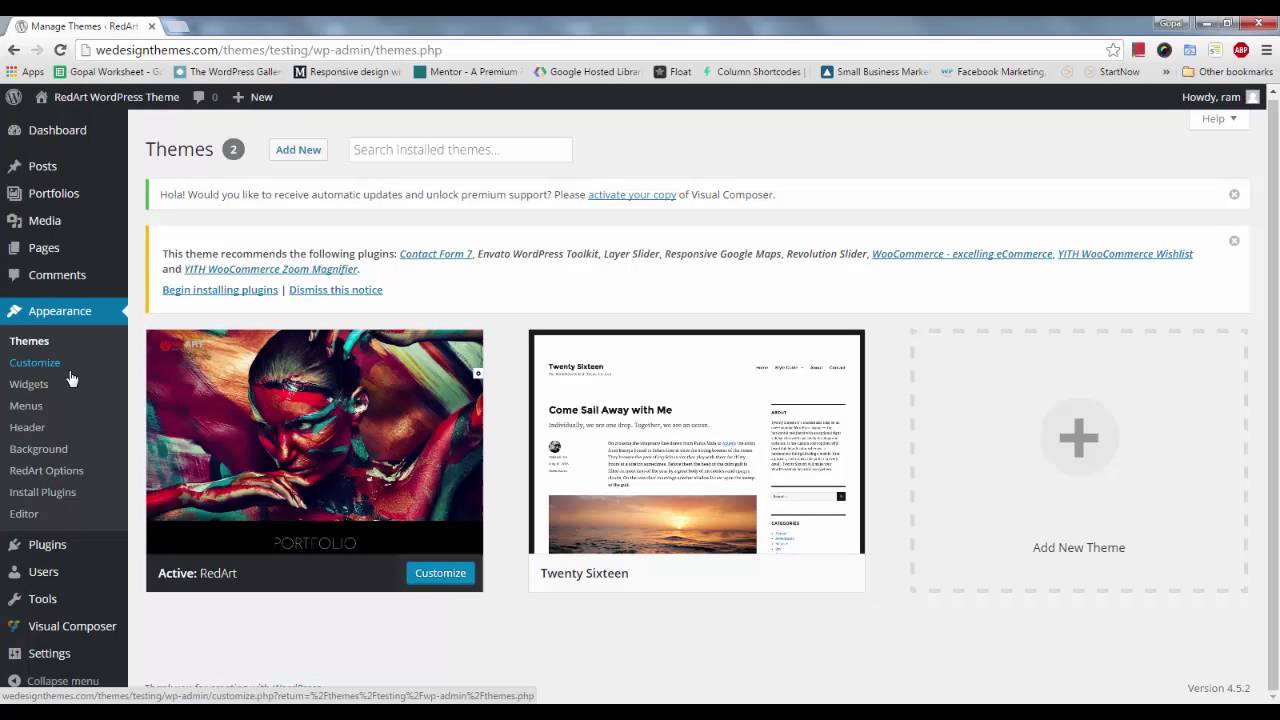Open the StartNow bookmark
Screen dimensions: 1280x720
coord(1110,72)
